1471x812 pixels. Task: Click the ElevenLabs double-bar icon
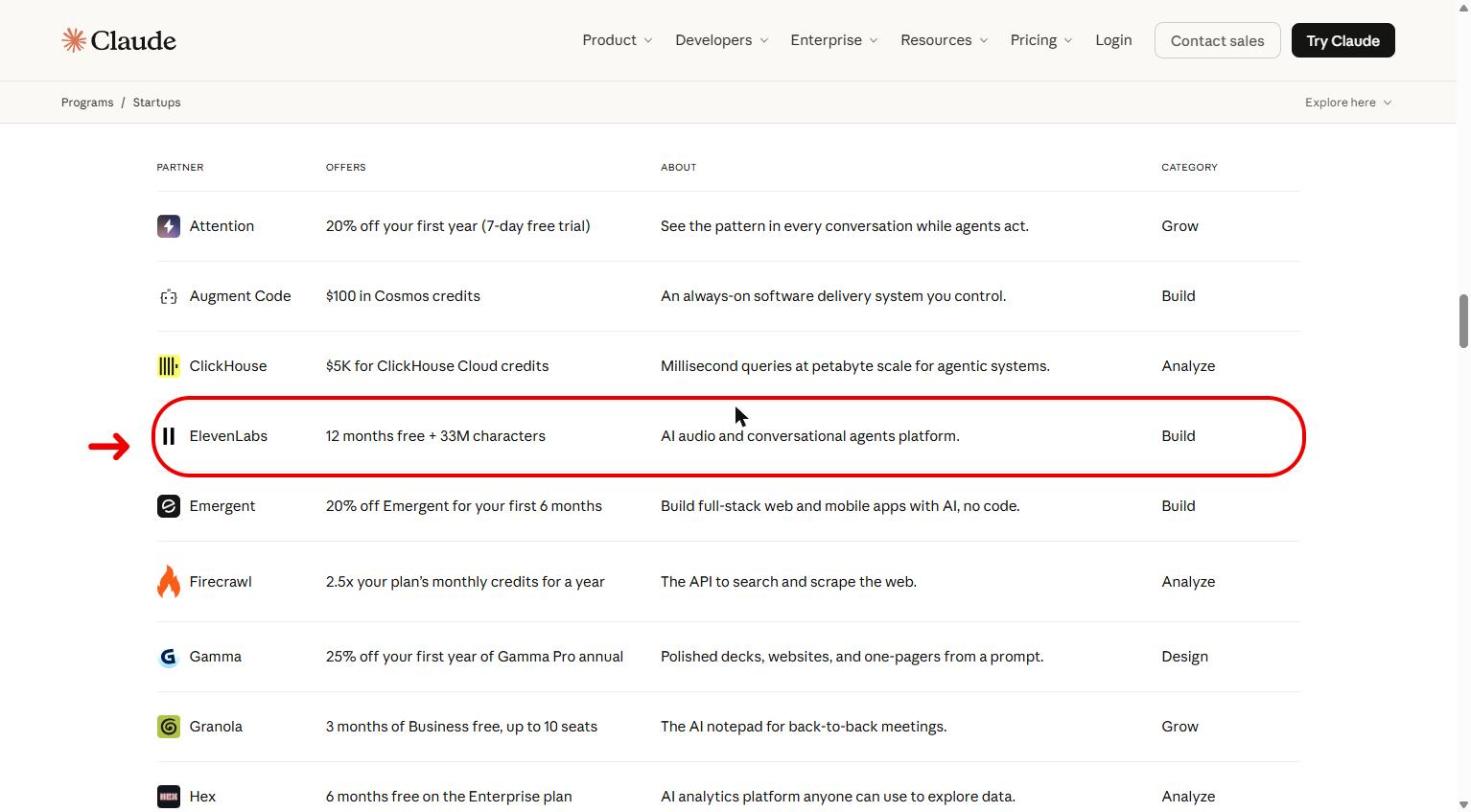[x=168, y=436]
